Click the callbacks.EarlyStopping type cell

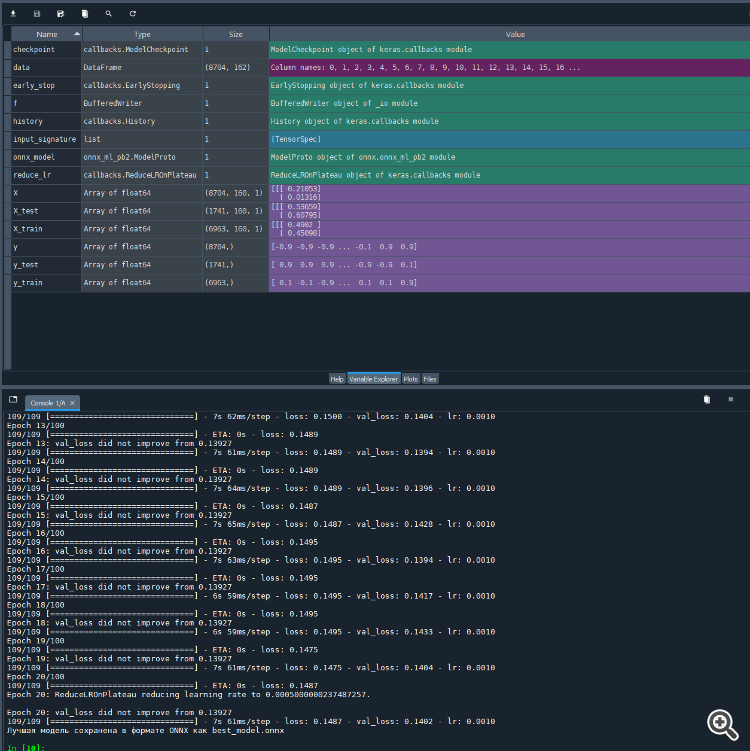142,86
